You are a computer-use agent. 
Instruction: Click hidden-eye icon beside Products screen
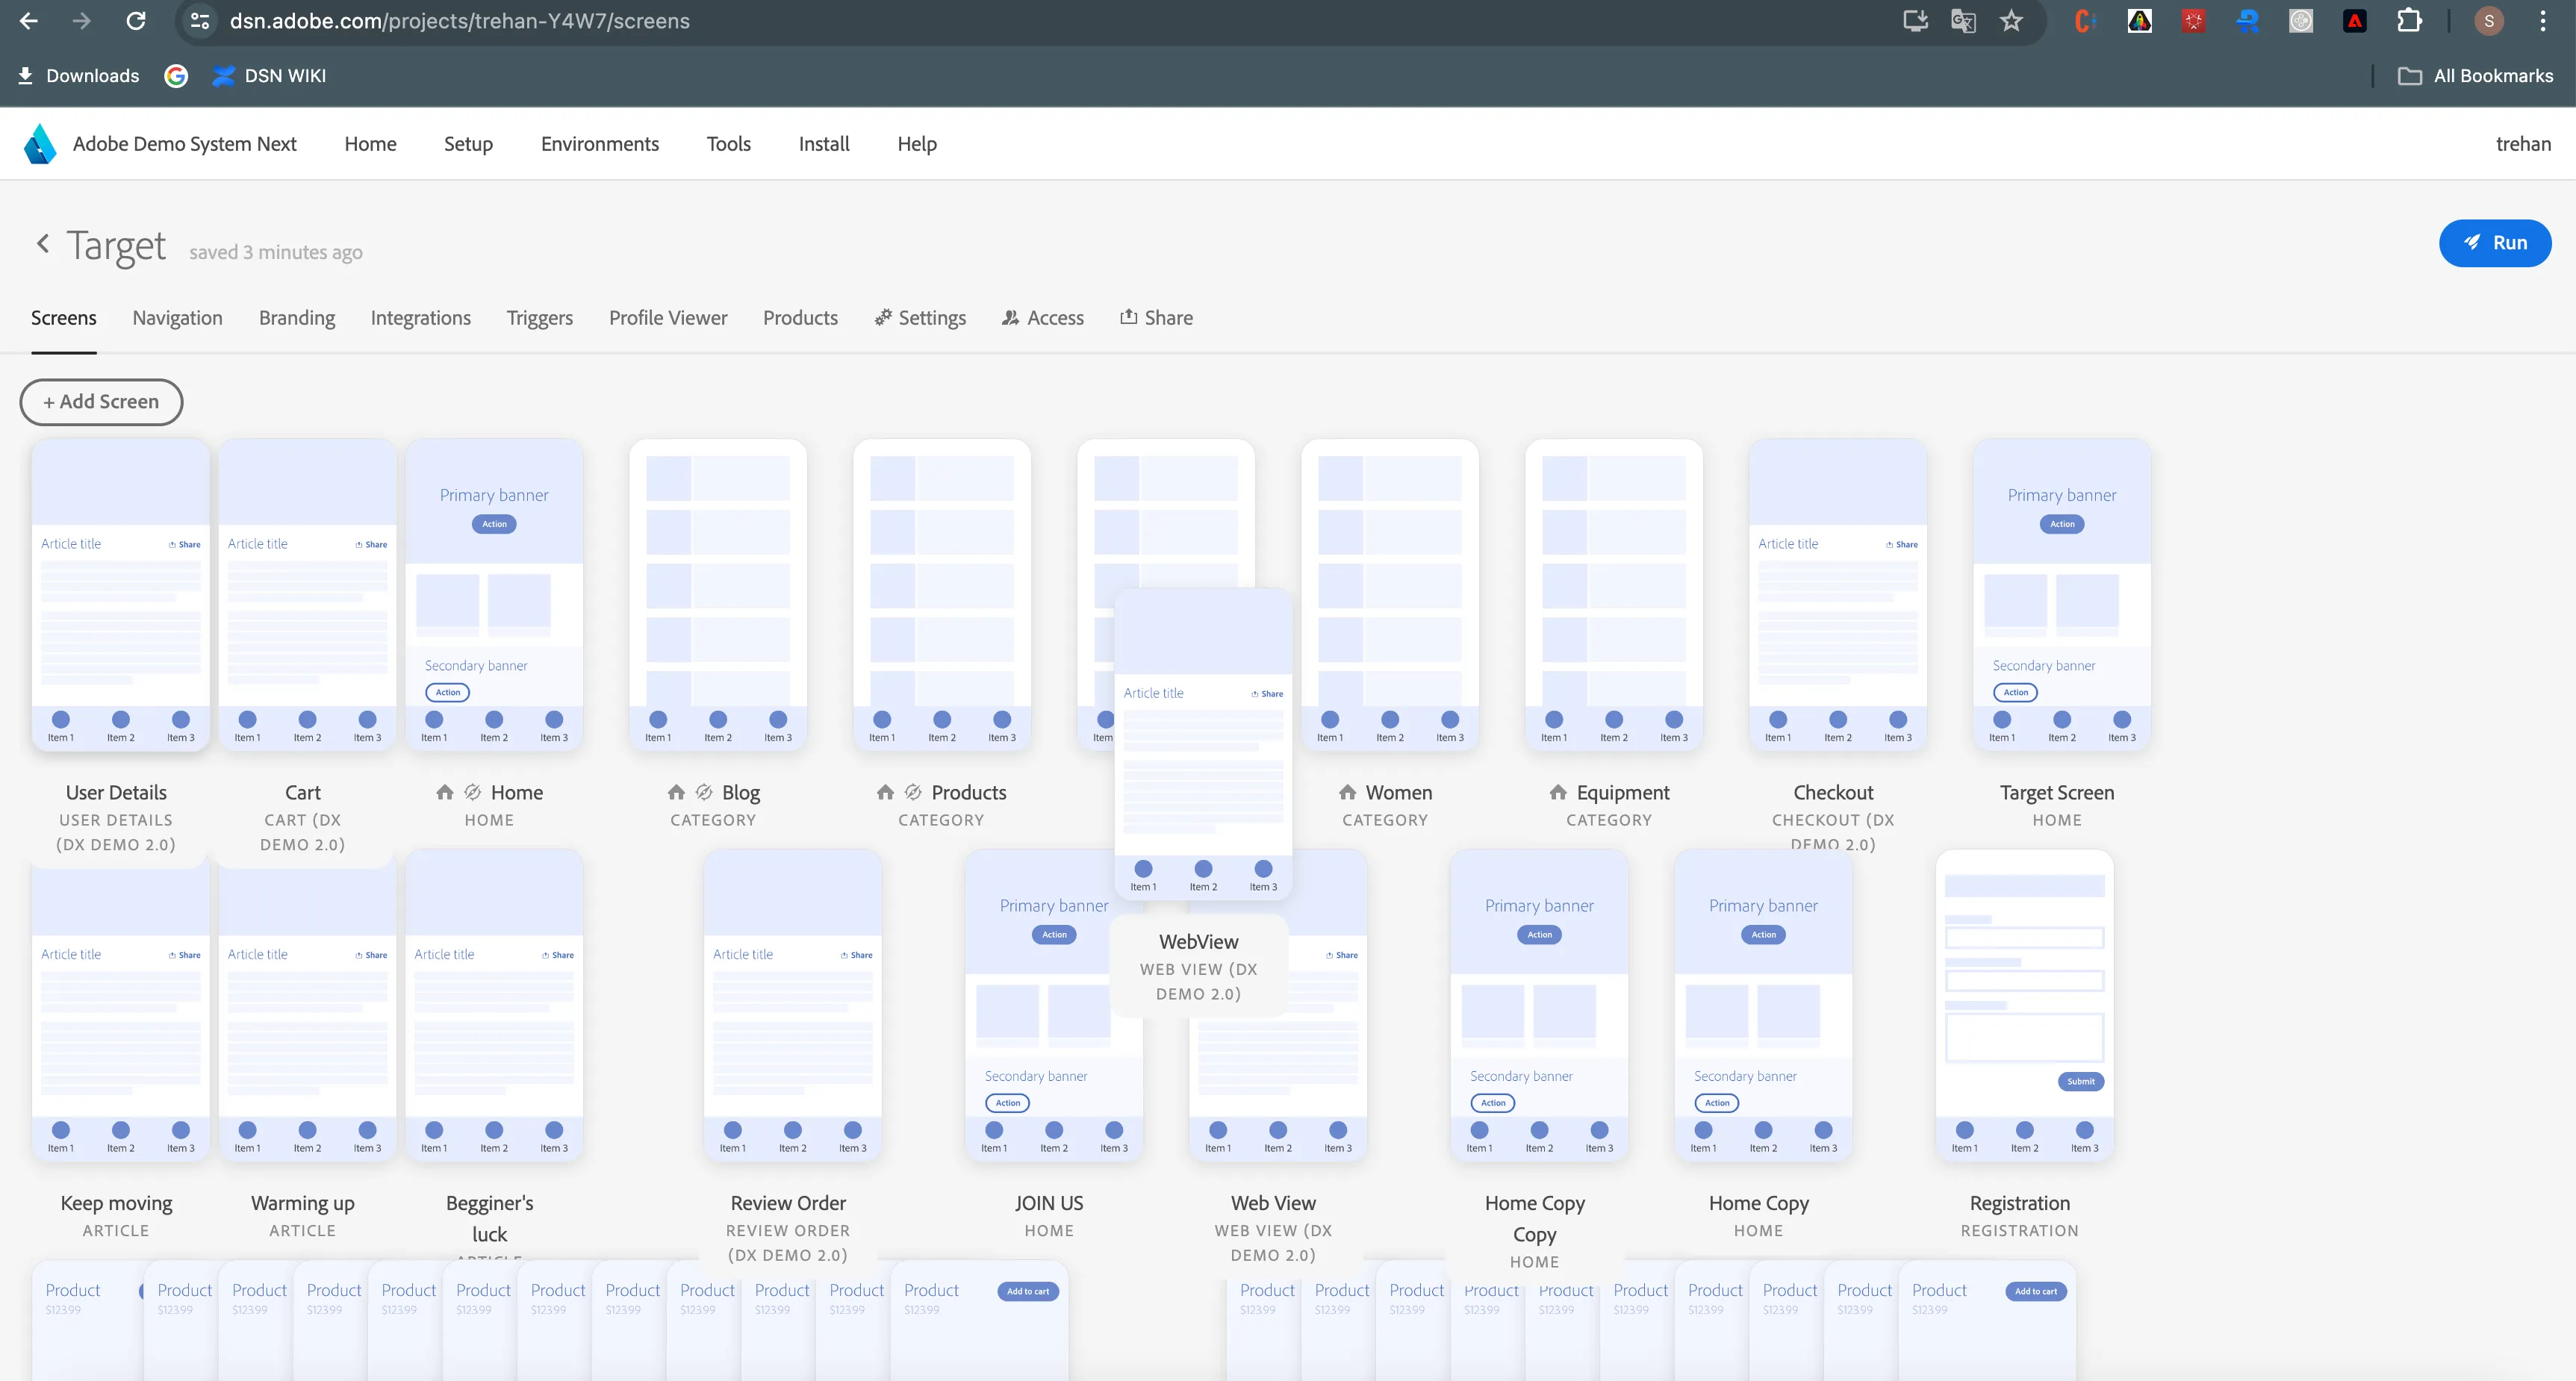tap(913, 792)
